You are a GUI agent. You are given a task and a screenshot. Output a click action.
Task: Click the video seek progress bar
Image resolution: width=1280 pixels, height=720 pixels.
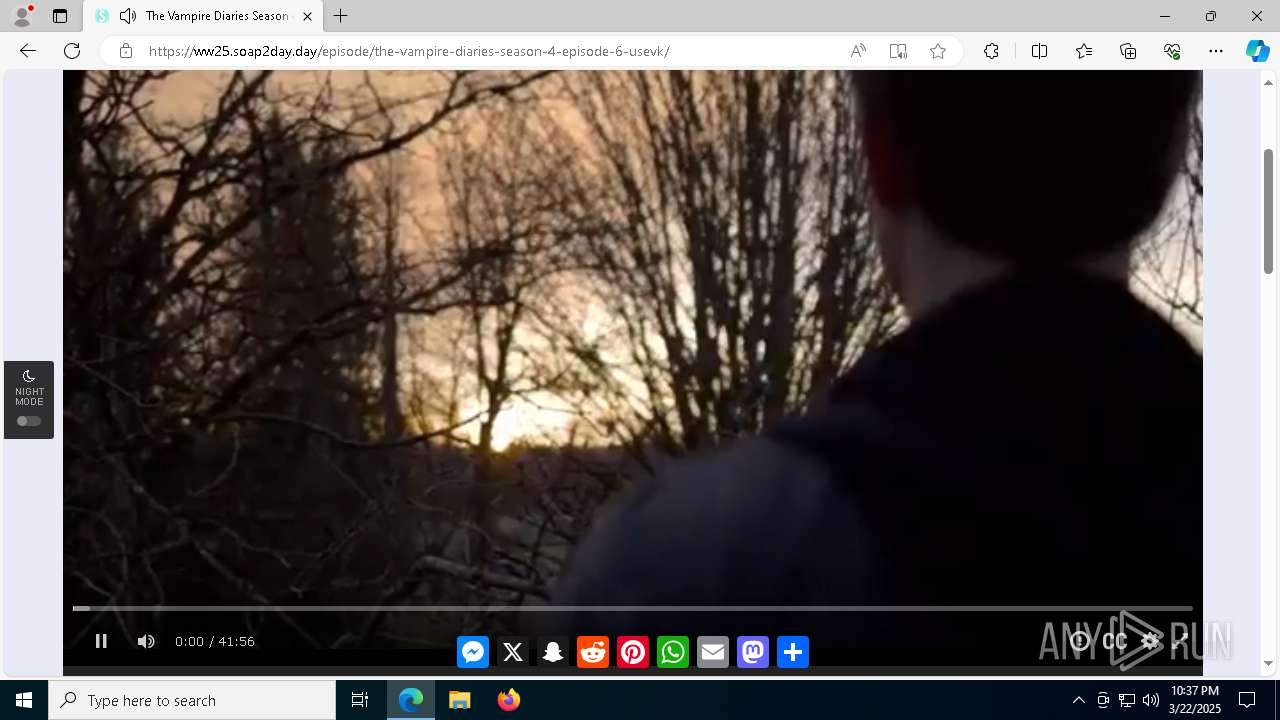coord(632,608)
